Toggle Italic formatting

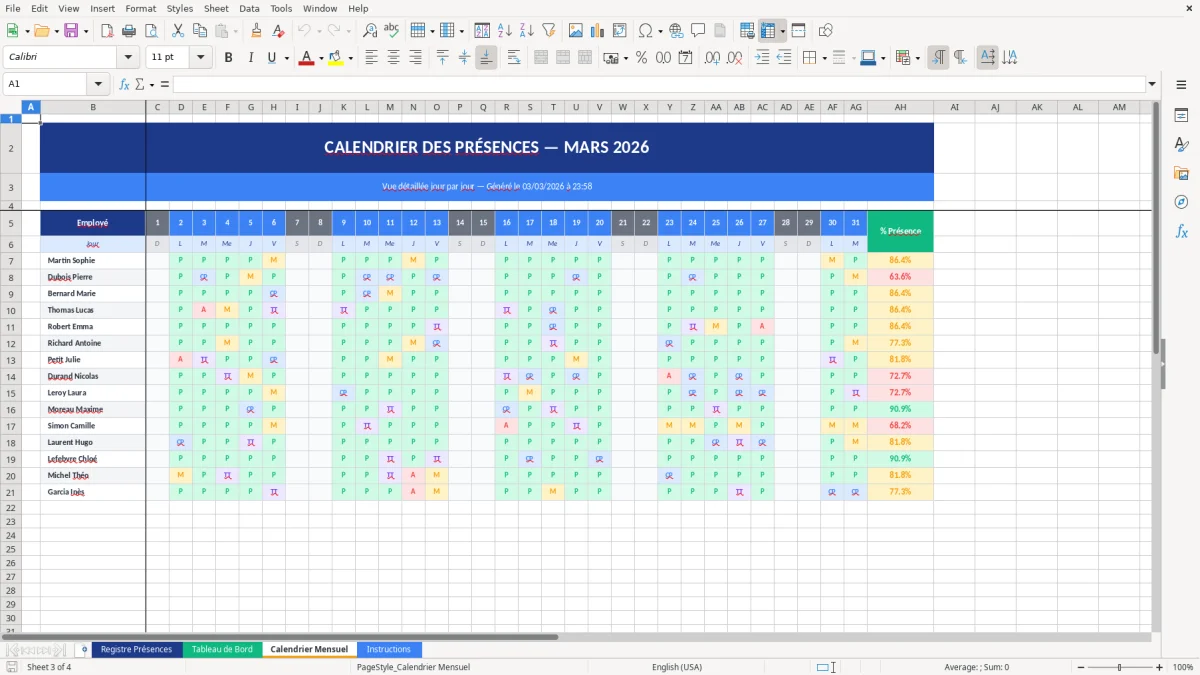(250, 58)
